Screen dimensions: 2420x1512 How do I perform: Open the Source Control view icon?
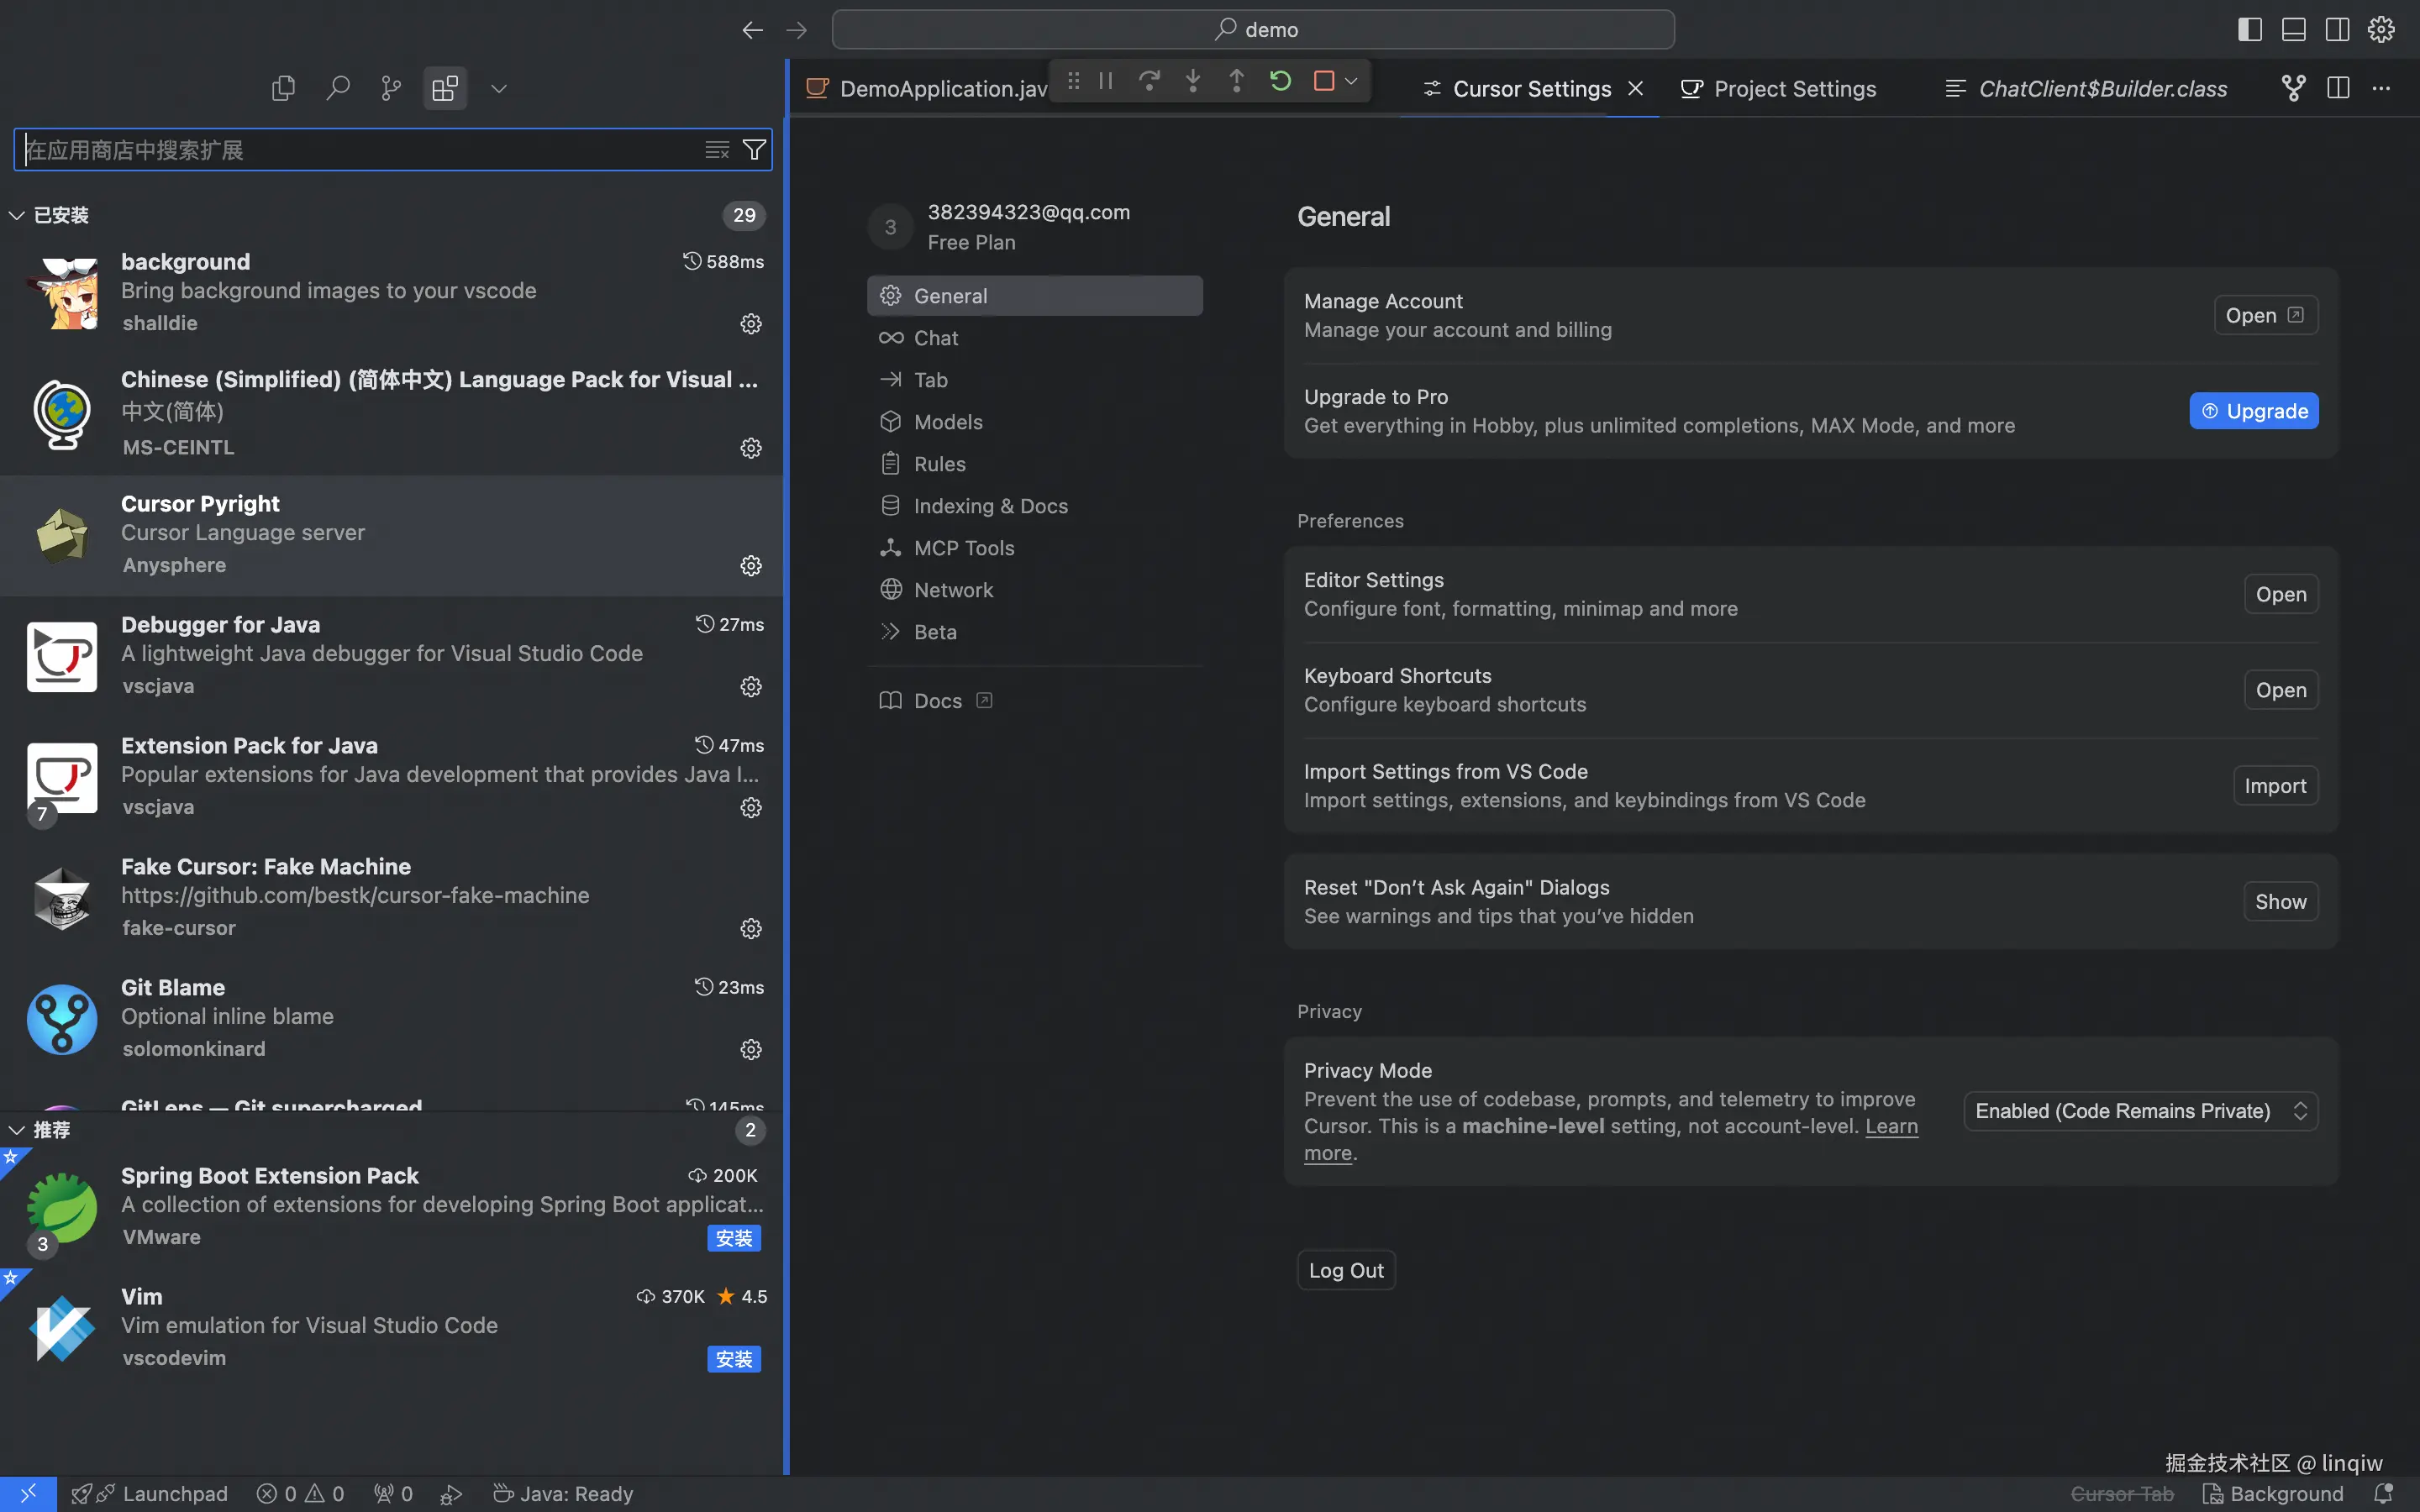point(391,89)
